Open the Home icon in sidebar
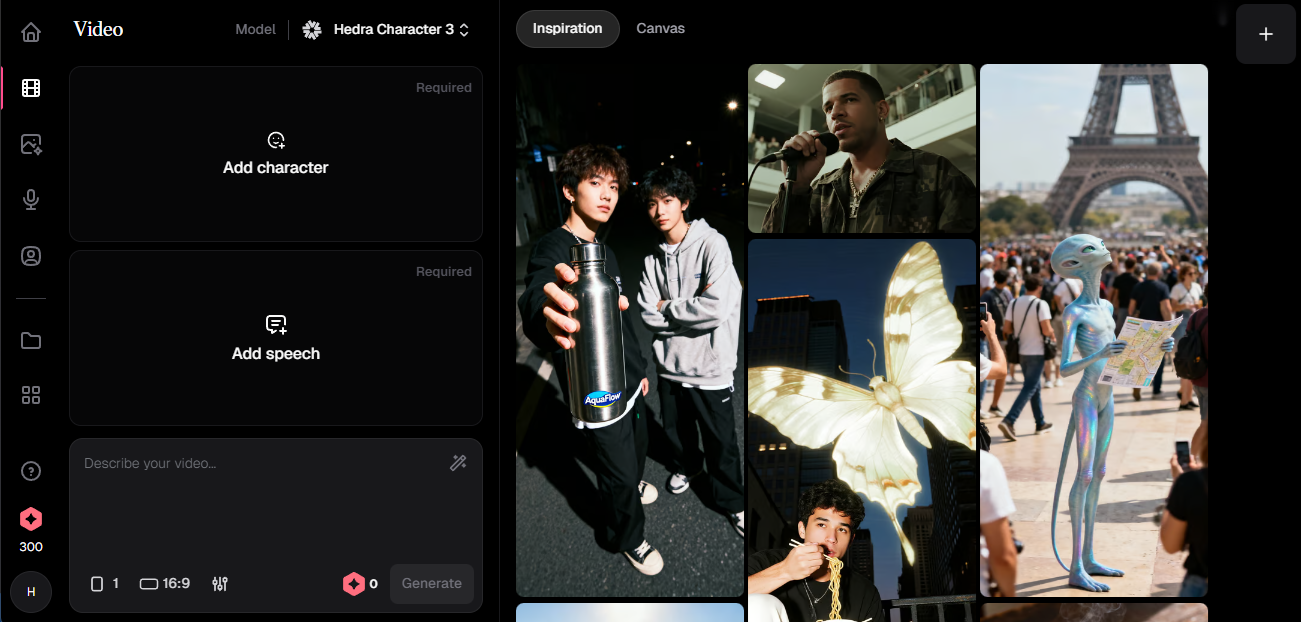 click(x=31, y=32)
